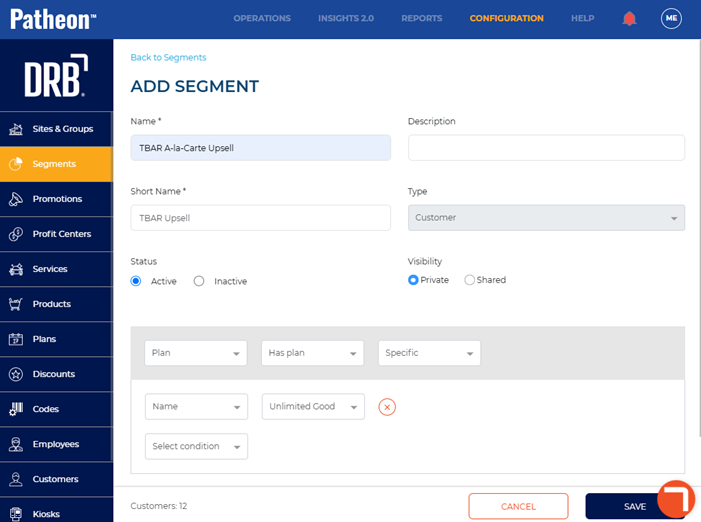
Task: Open the Products shopping cart icon
Action: point(16,304)
